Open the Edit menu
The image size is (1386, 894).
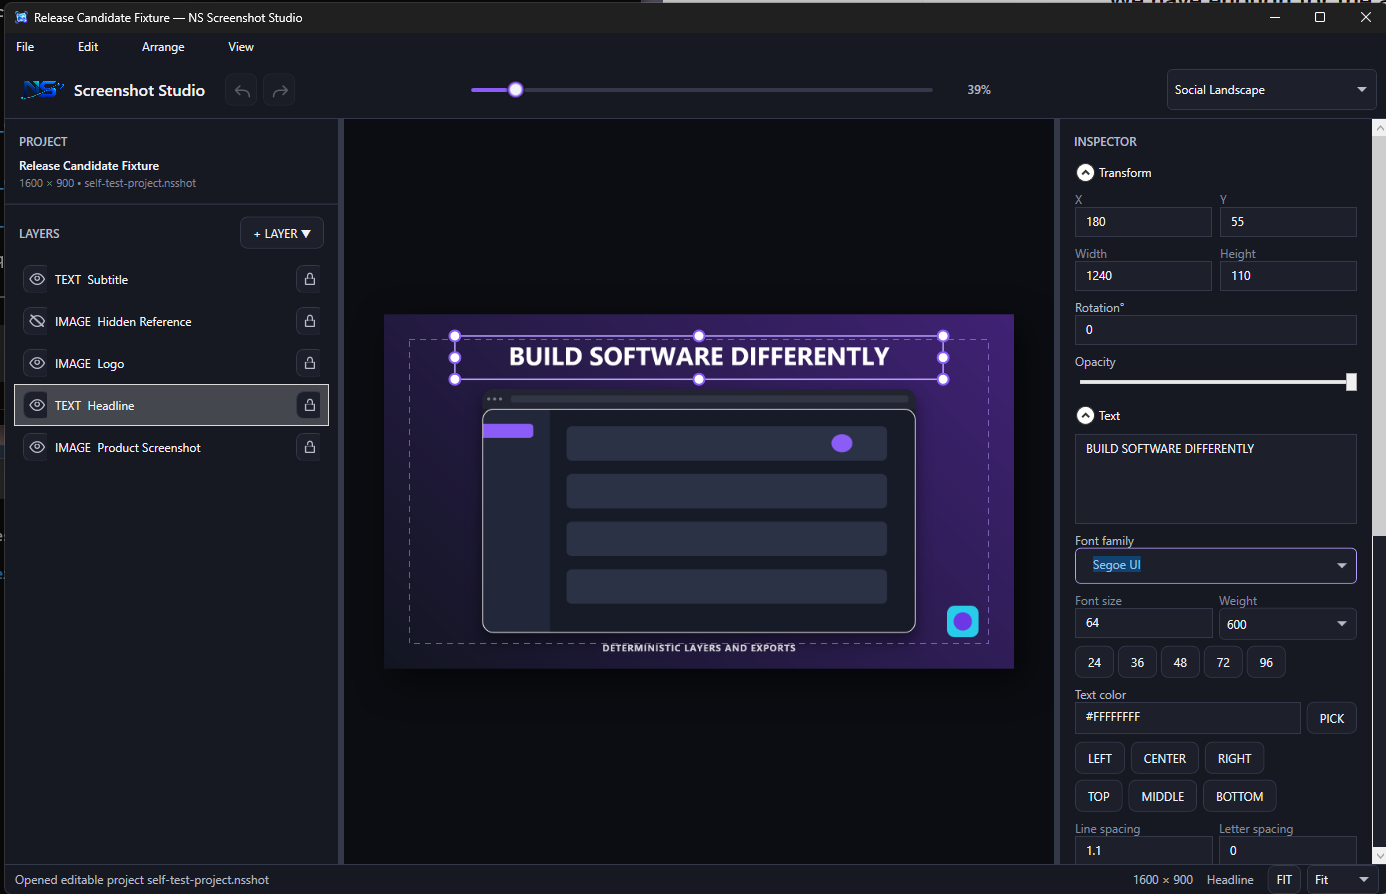point(88,47)
